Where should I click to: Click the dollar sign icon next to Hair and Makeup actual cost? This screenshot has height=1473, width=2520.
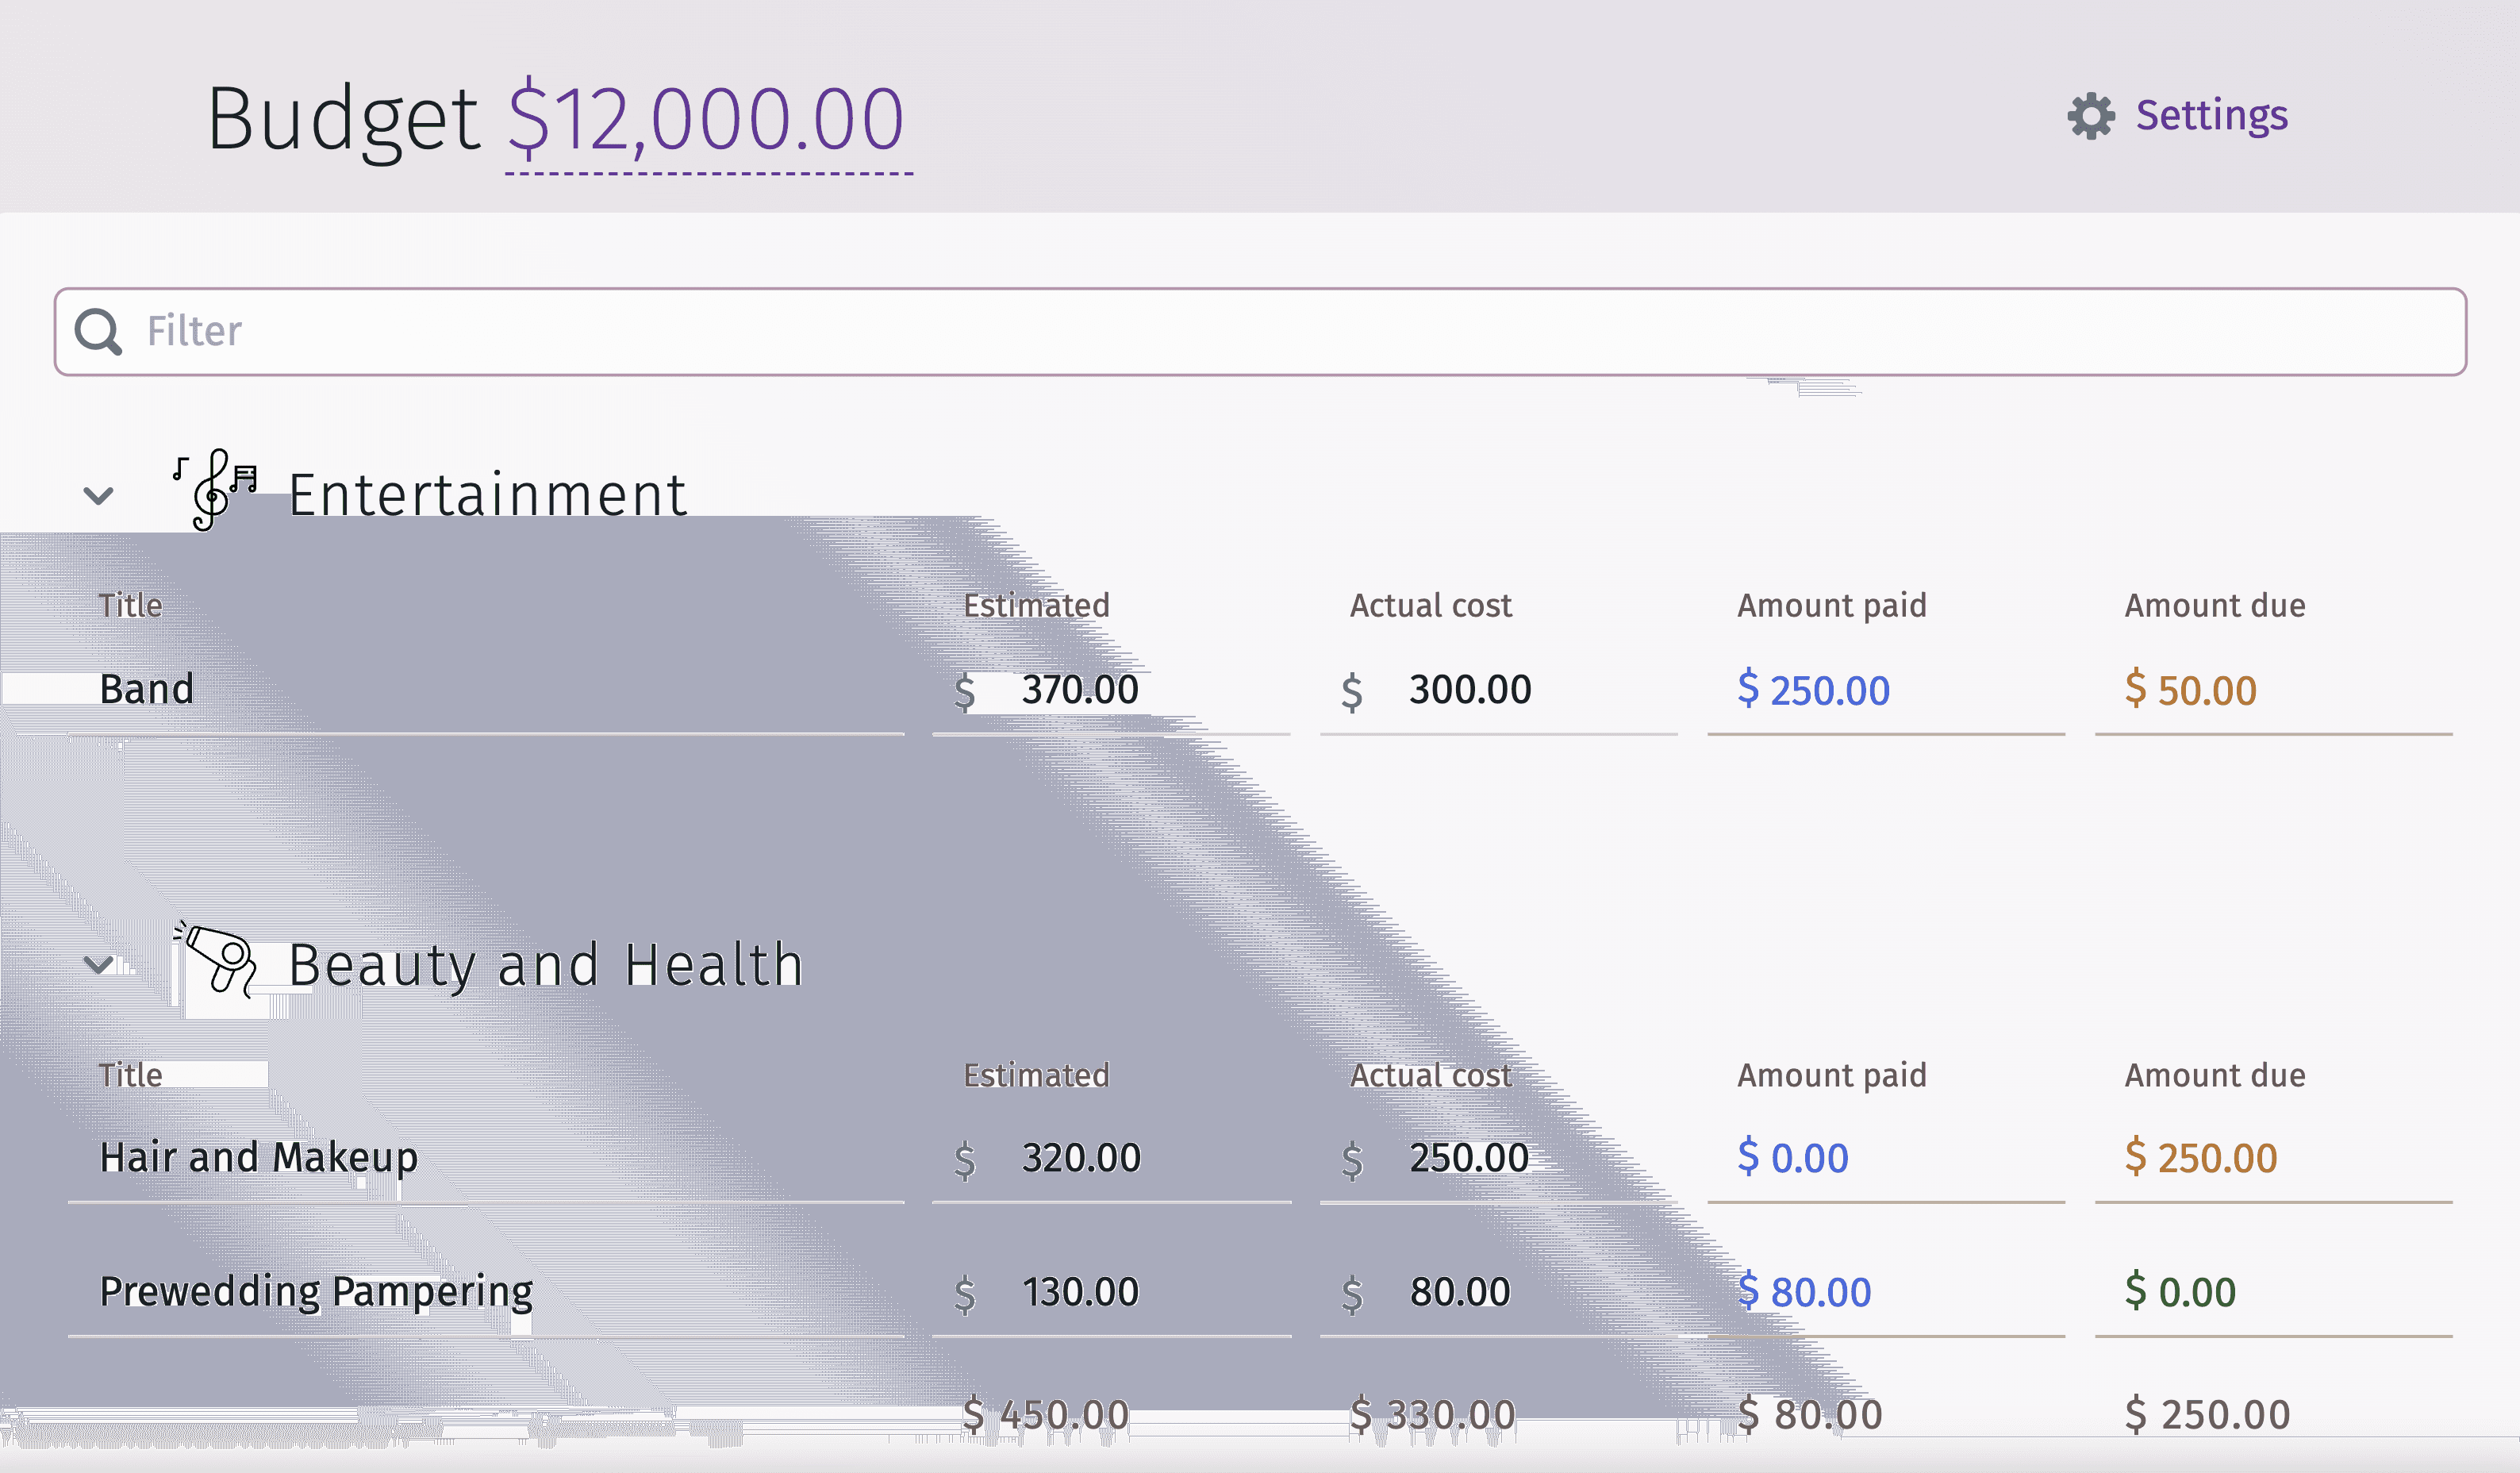coord(1351,1156)
